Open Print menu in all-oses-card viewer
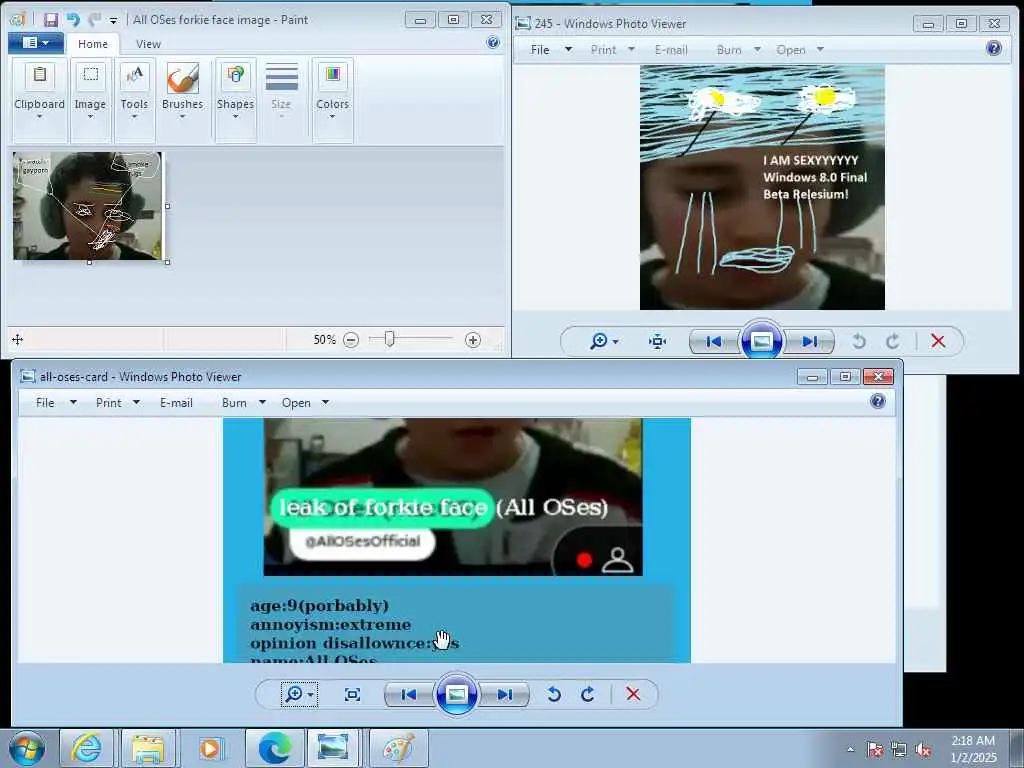 pos(118,403)
